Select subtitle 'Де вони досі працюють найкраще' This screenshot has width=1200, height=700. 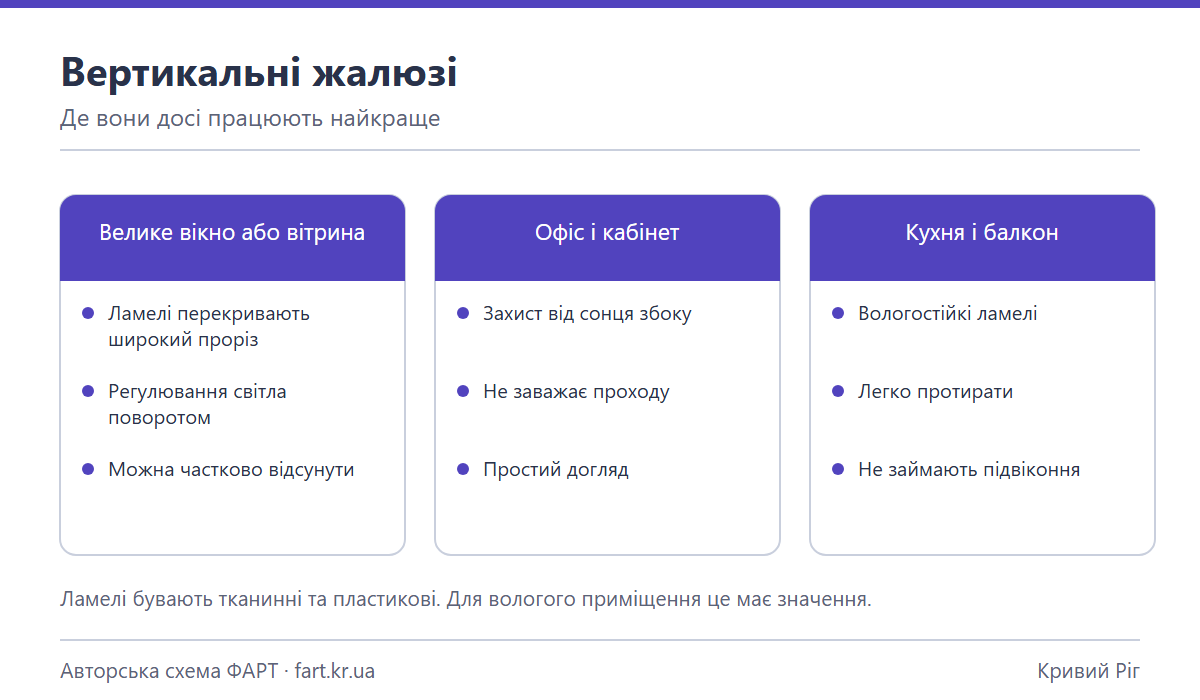[250, 119]
